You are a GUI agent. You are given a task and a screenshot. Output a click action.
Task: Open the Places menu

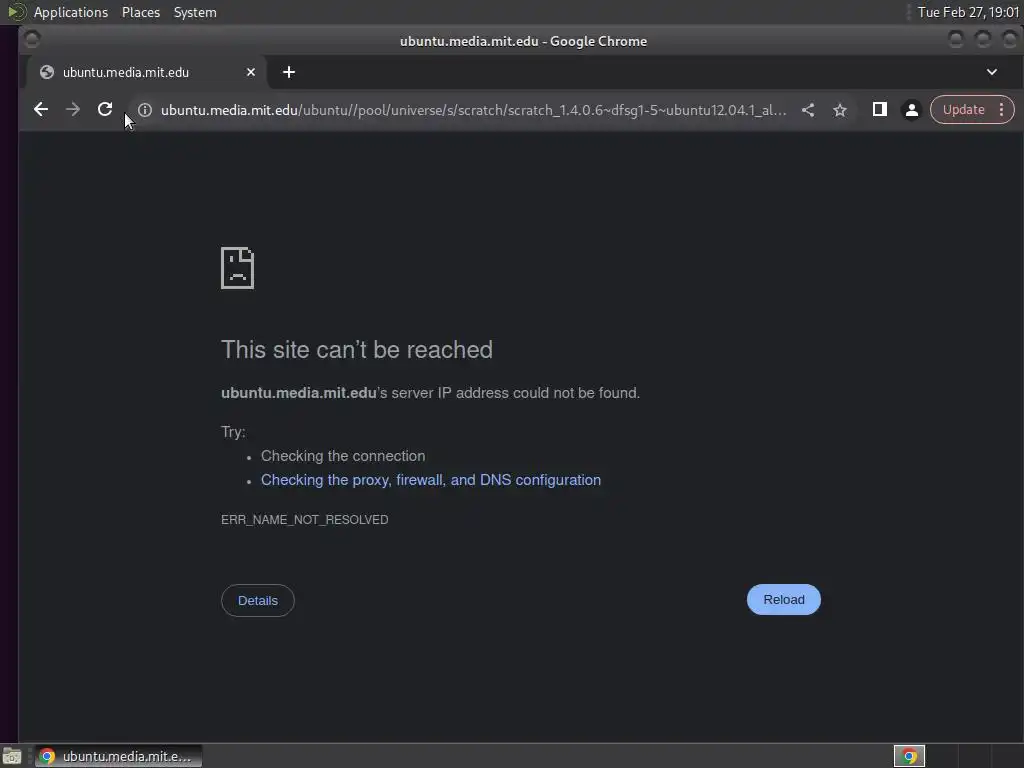pyautogui.click(x=141, y=12)
